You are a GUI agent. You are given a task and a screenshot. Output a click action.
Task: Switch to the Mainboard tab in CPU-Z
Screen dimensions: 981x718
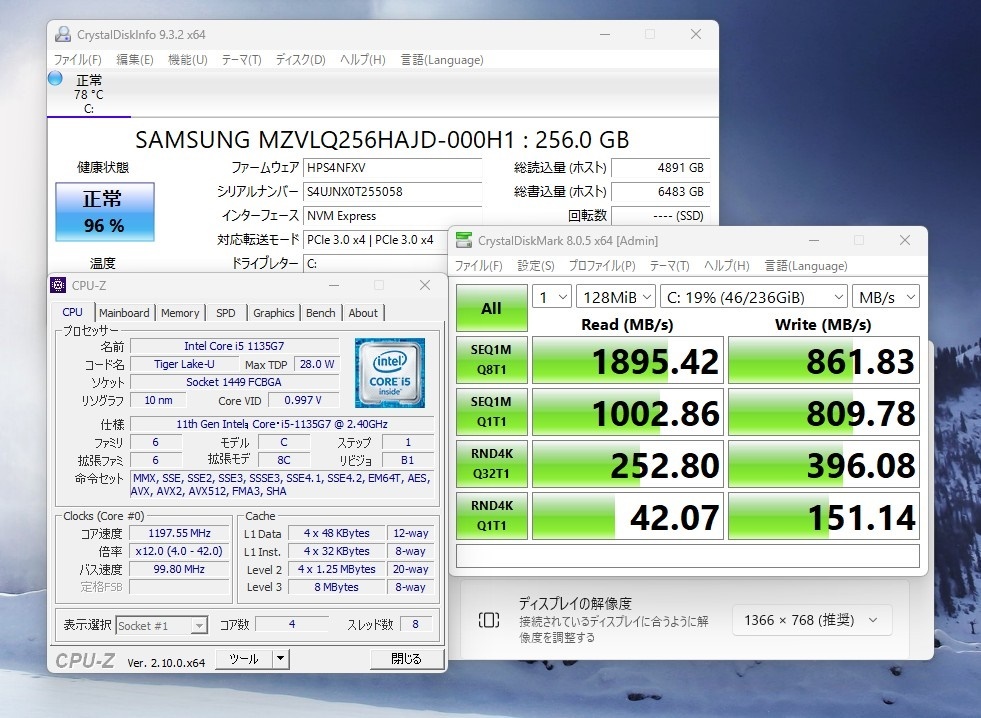[x=124, y=313]
